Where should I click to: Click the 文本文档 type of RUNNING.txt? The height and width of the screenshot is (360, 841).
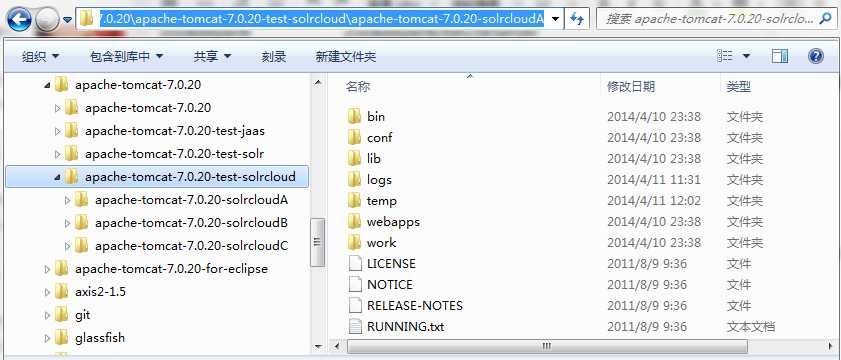pyautogui.click(x=750, y=326)
